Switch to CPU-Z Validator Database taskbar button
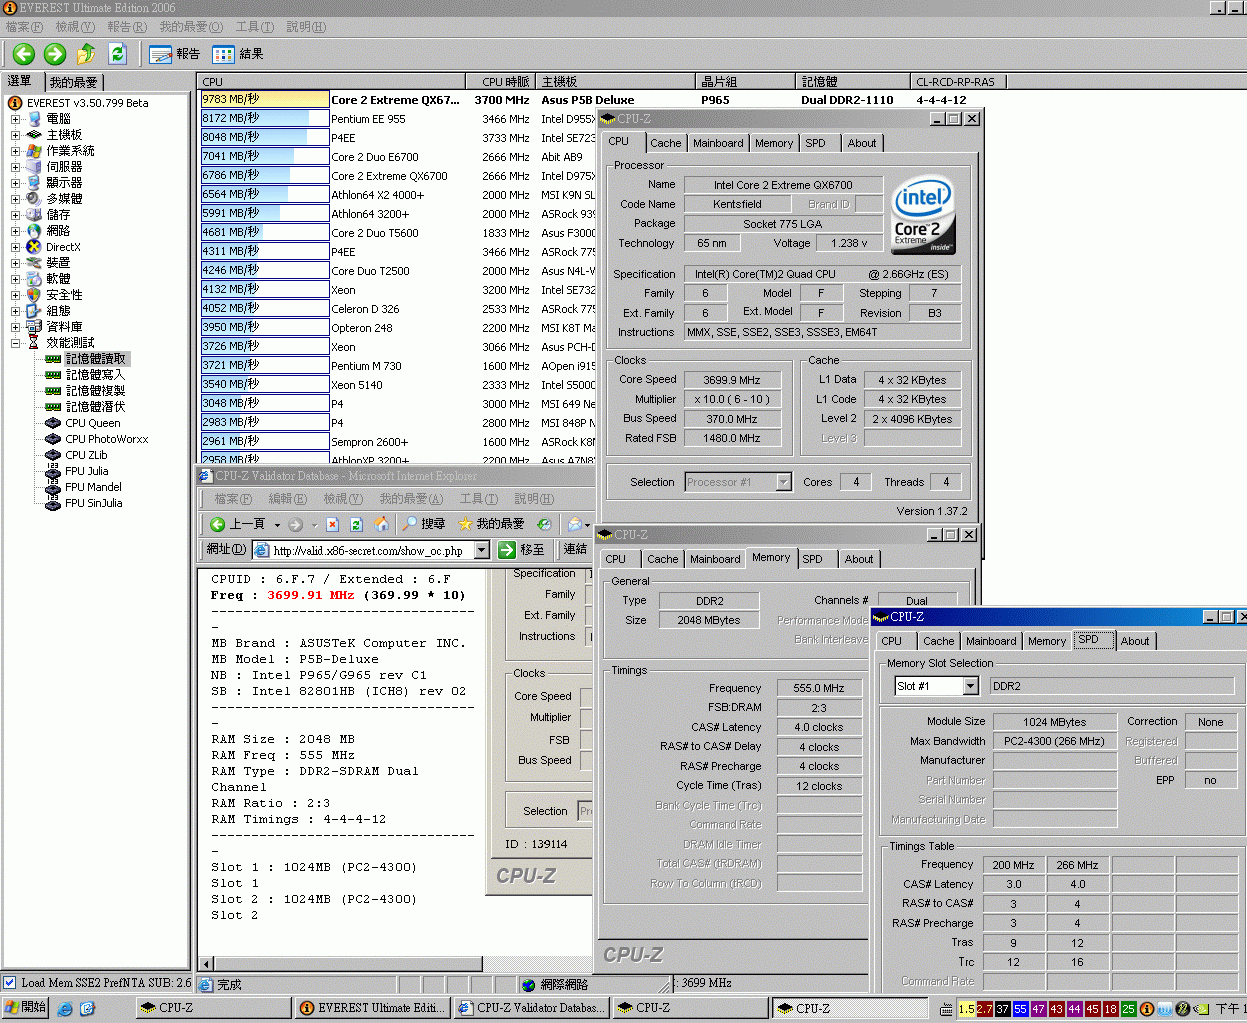1247x1023 pixels. coord(531,1008)
